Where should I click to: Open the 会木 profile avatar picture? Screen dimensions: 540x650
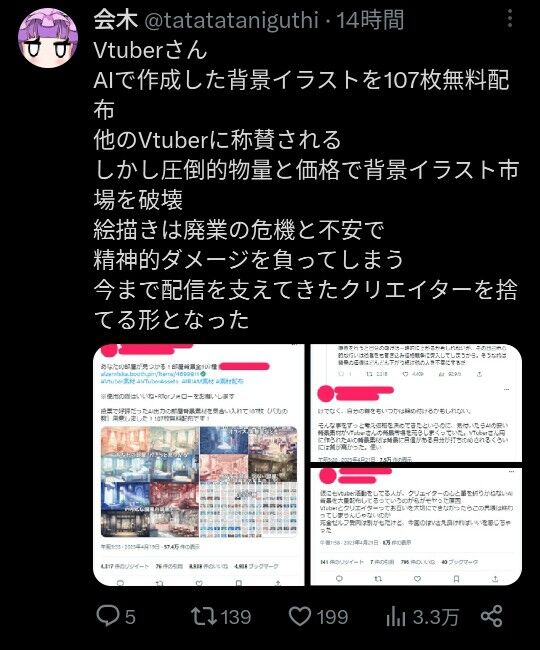click(x=48, y=38)
